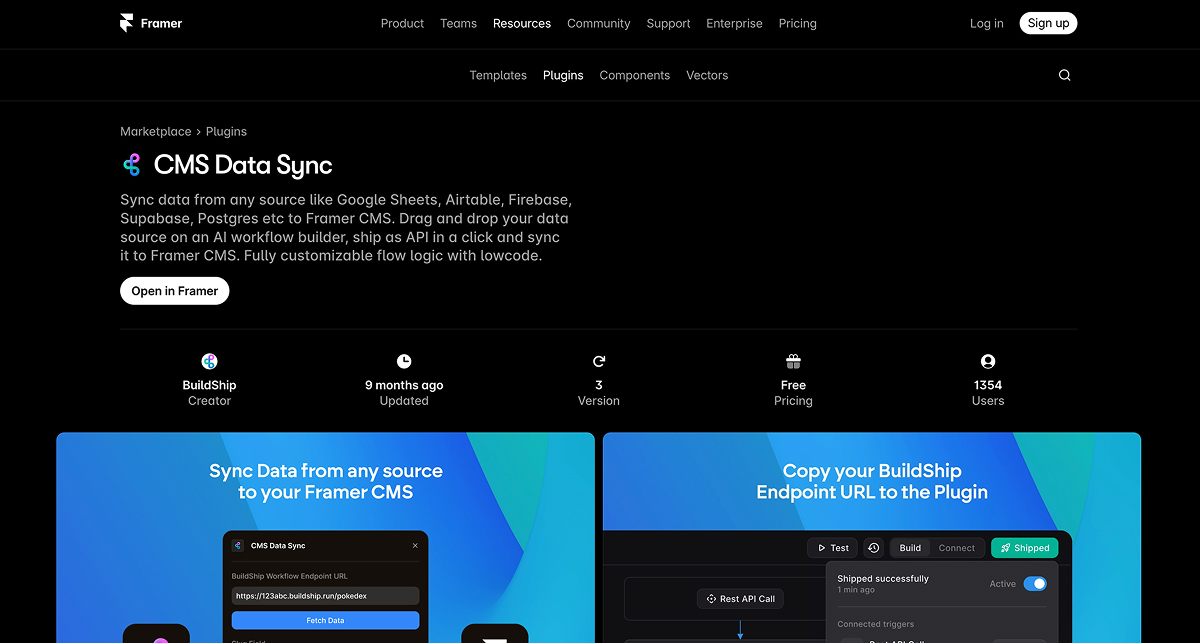Click the refresh icon above Version
1200x643 pixels.
pos(599,361)
